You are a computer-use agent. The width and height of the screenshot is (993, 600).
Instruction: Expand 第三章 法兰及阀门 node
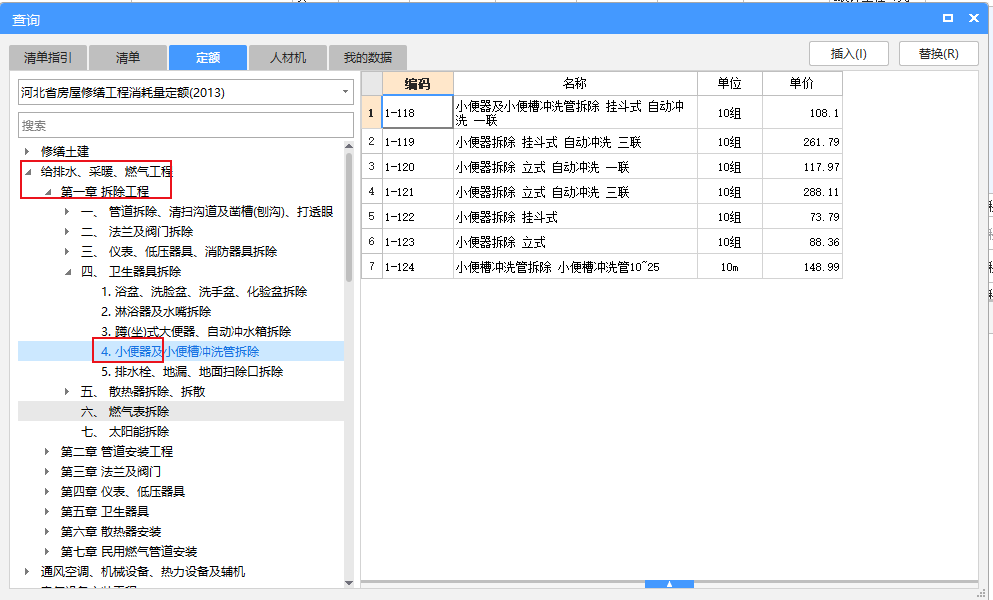click(47, 471)
